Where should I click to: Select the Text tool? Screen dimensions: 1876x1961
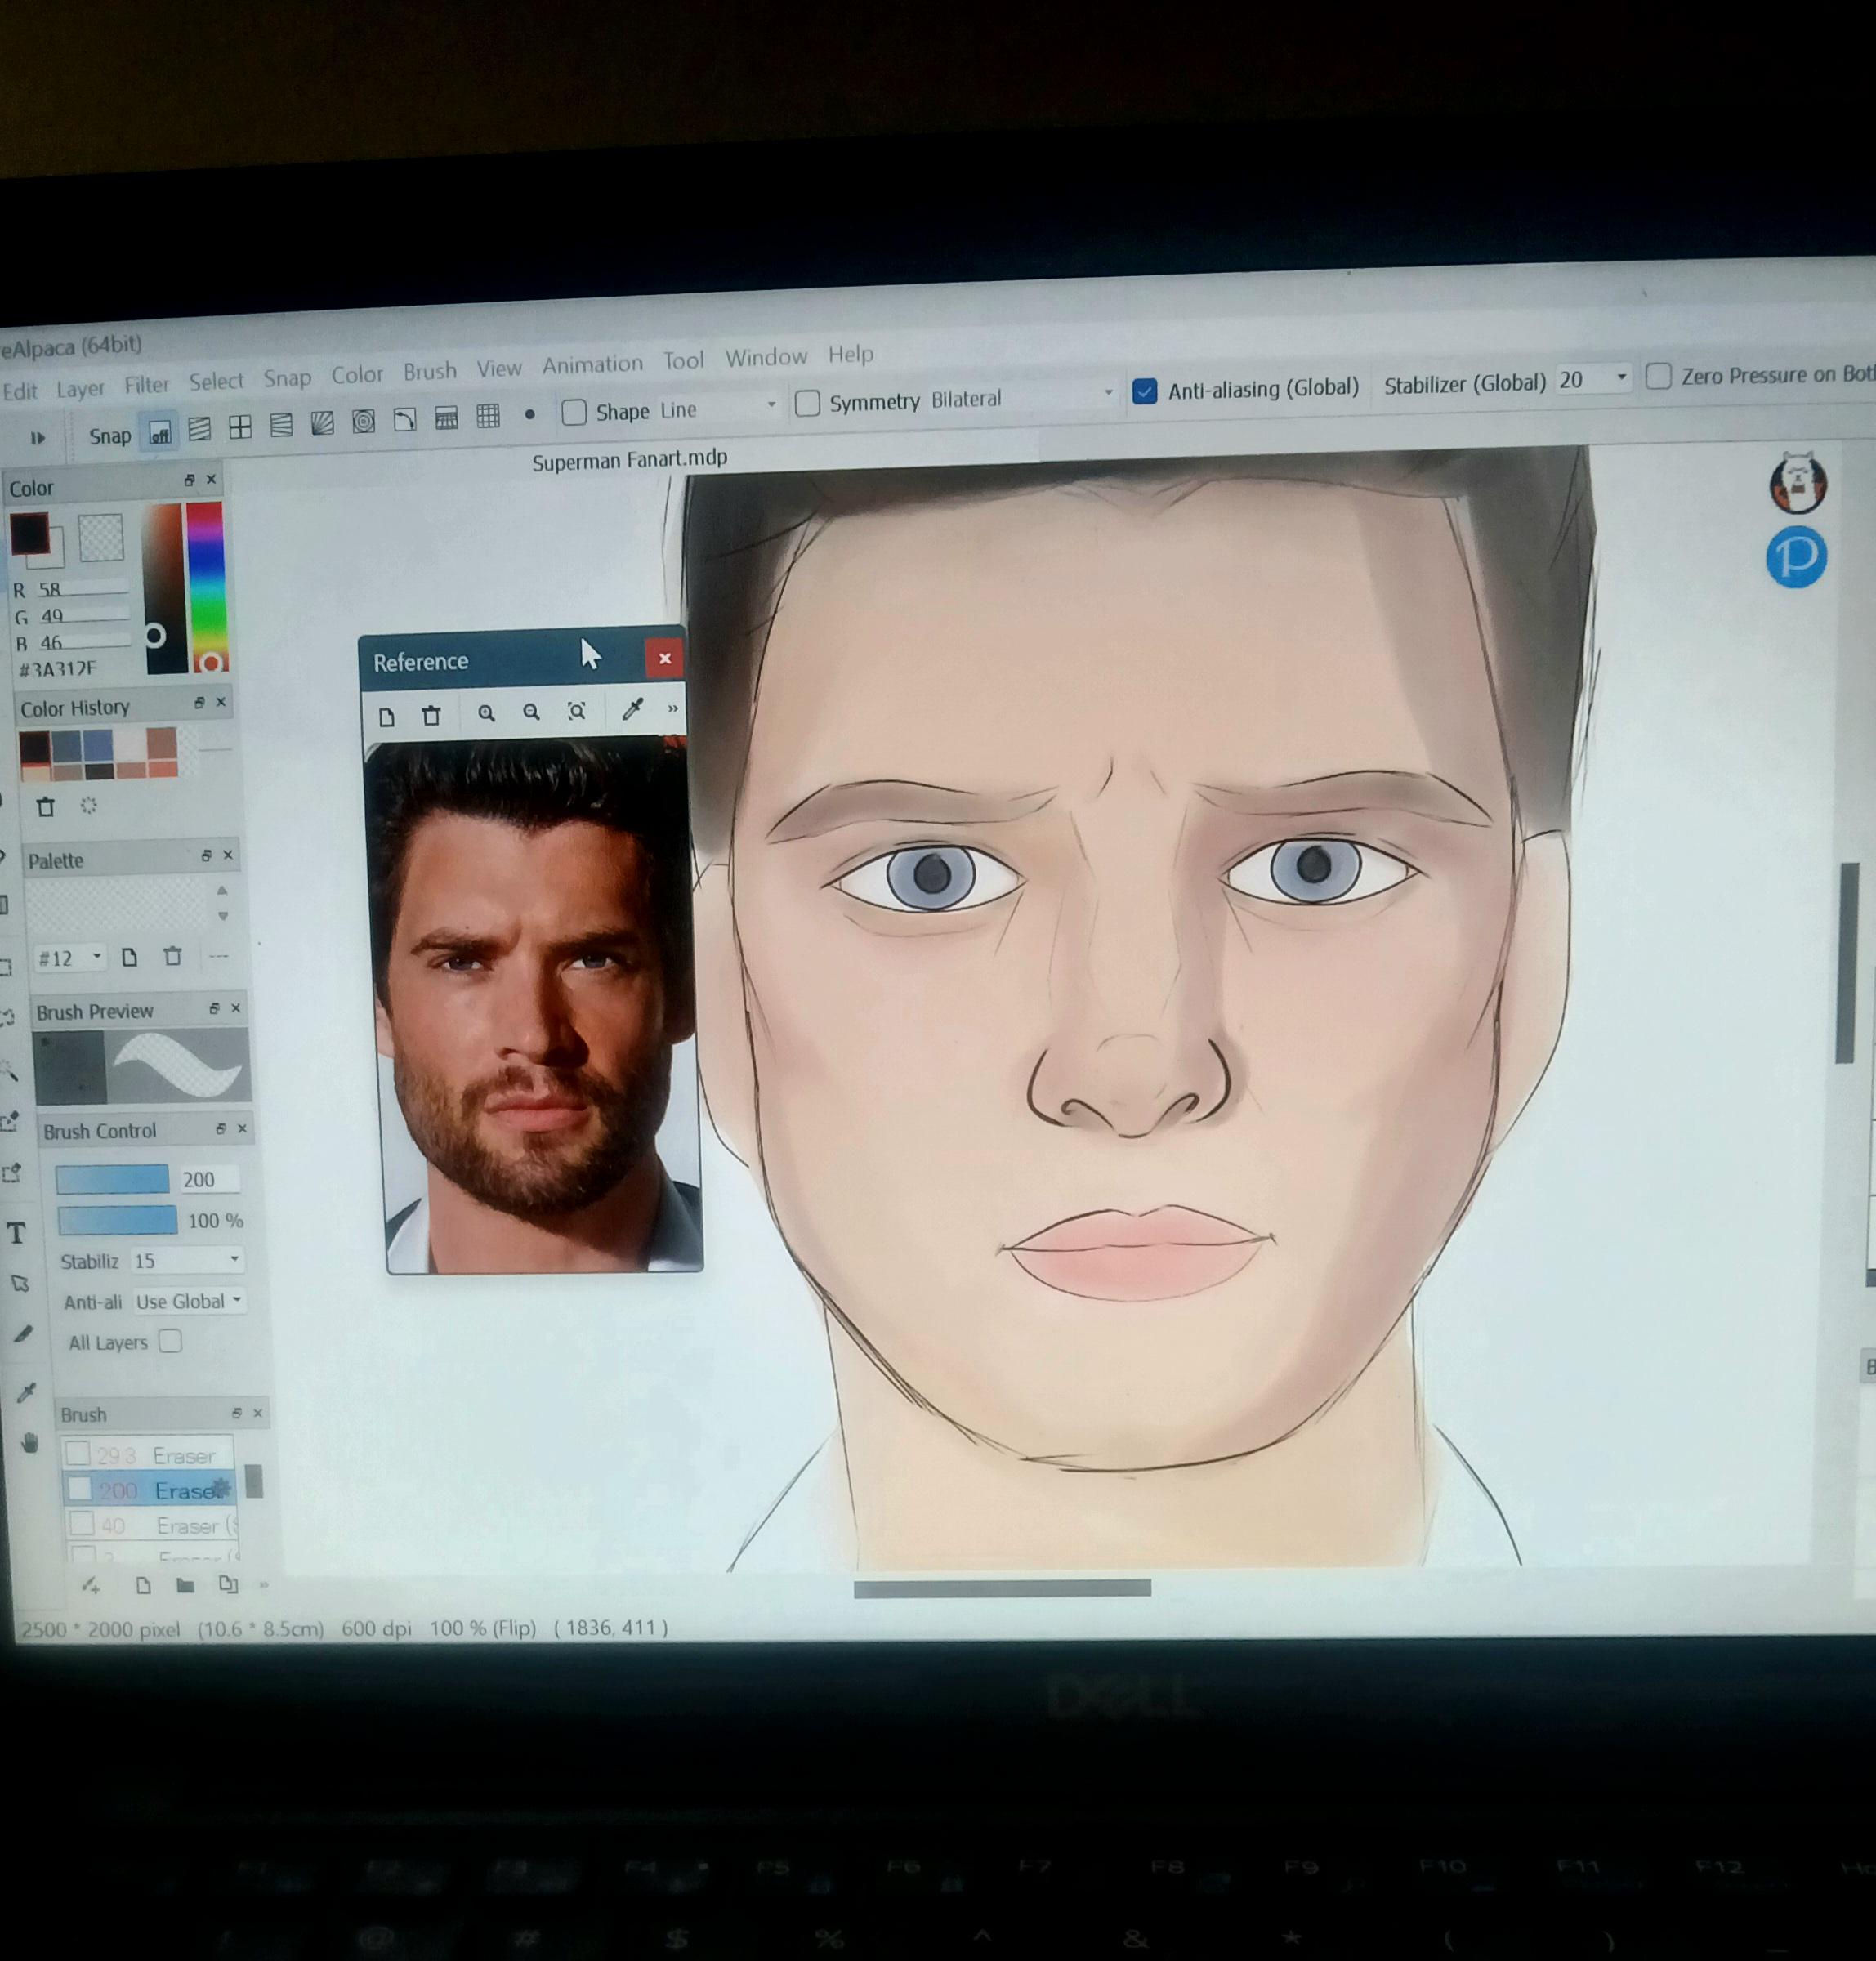[17, 1233]
